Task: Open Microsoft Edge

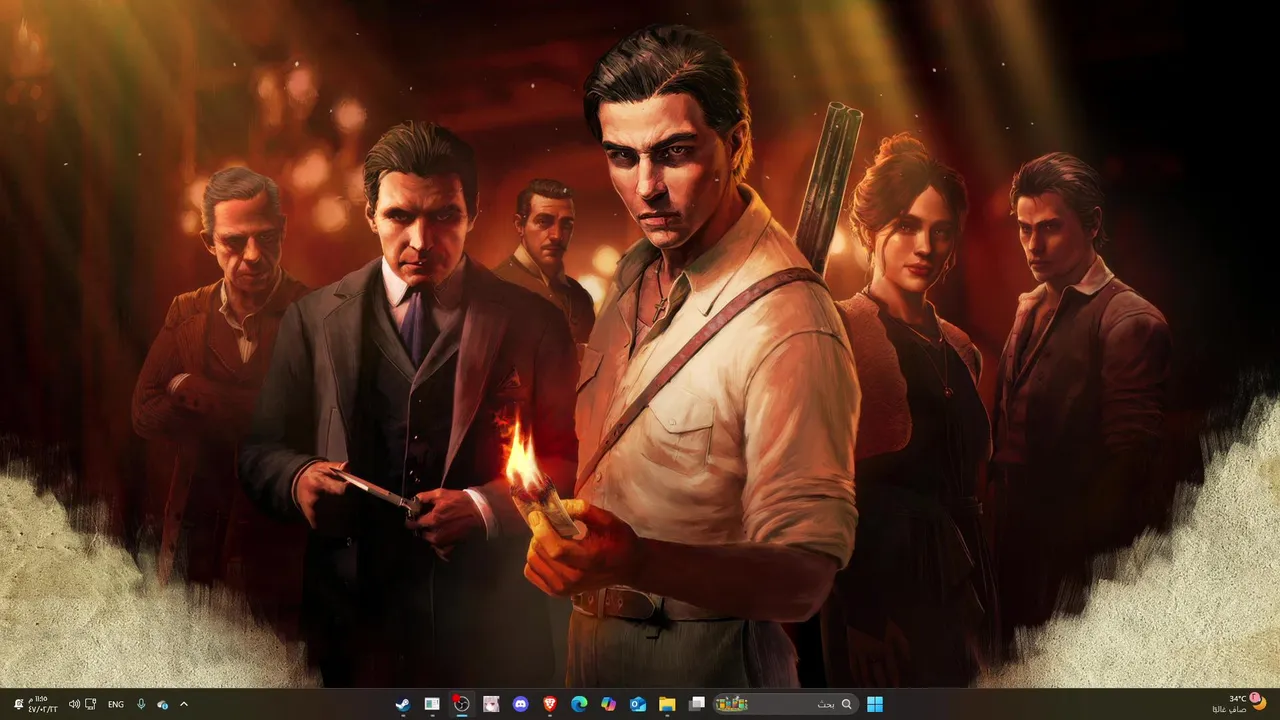Action: pos(579,704)
